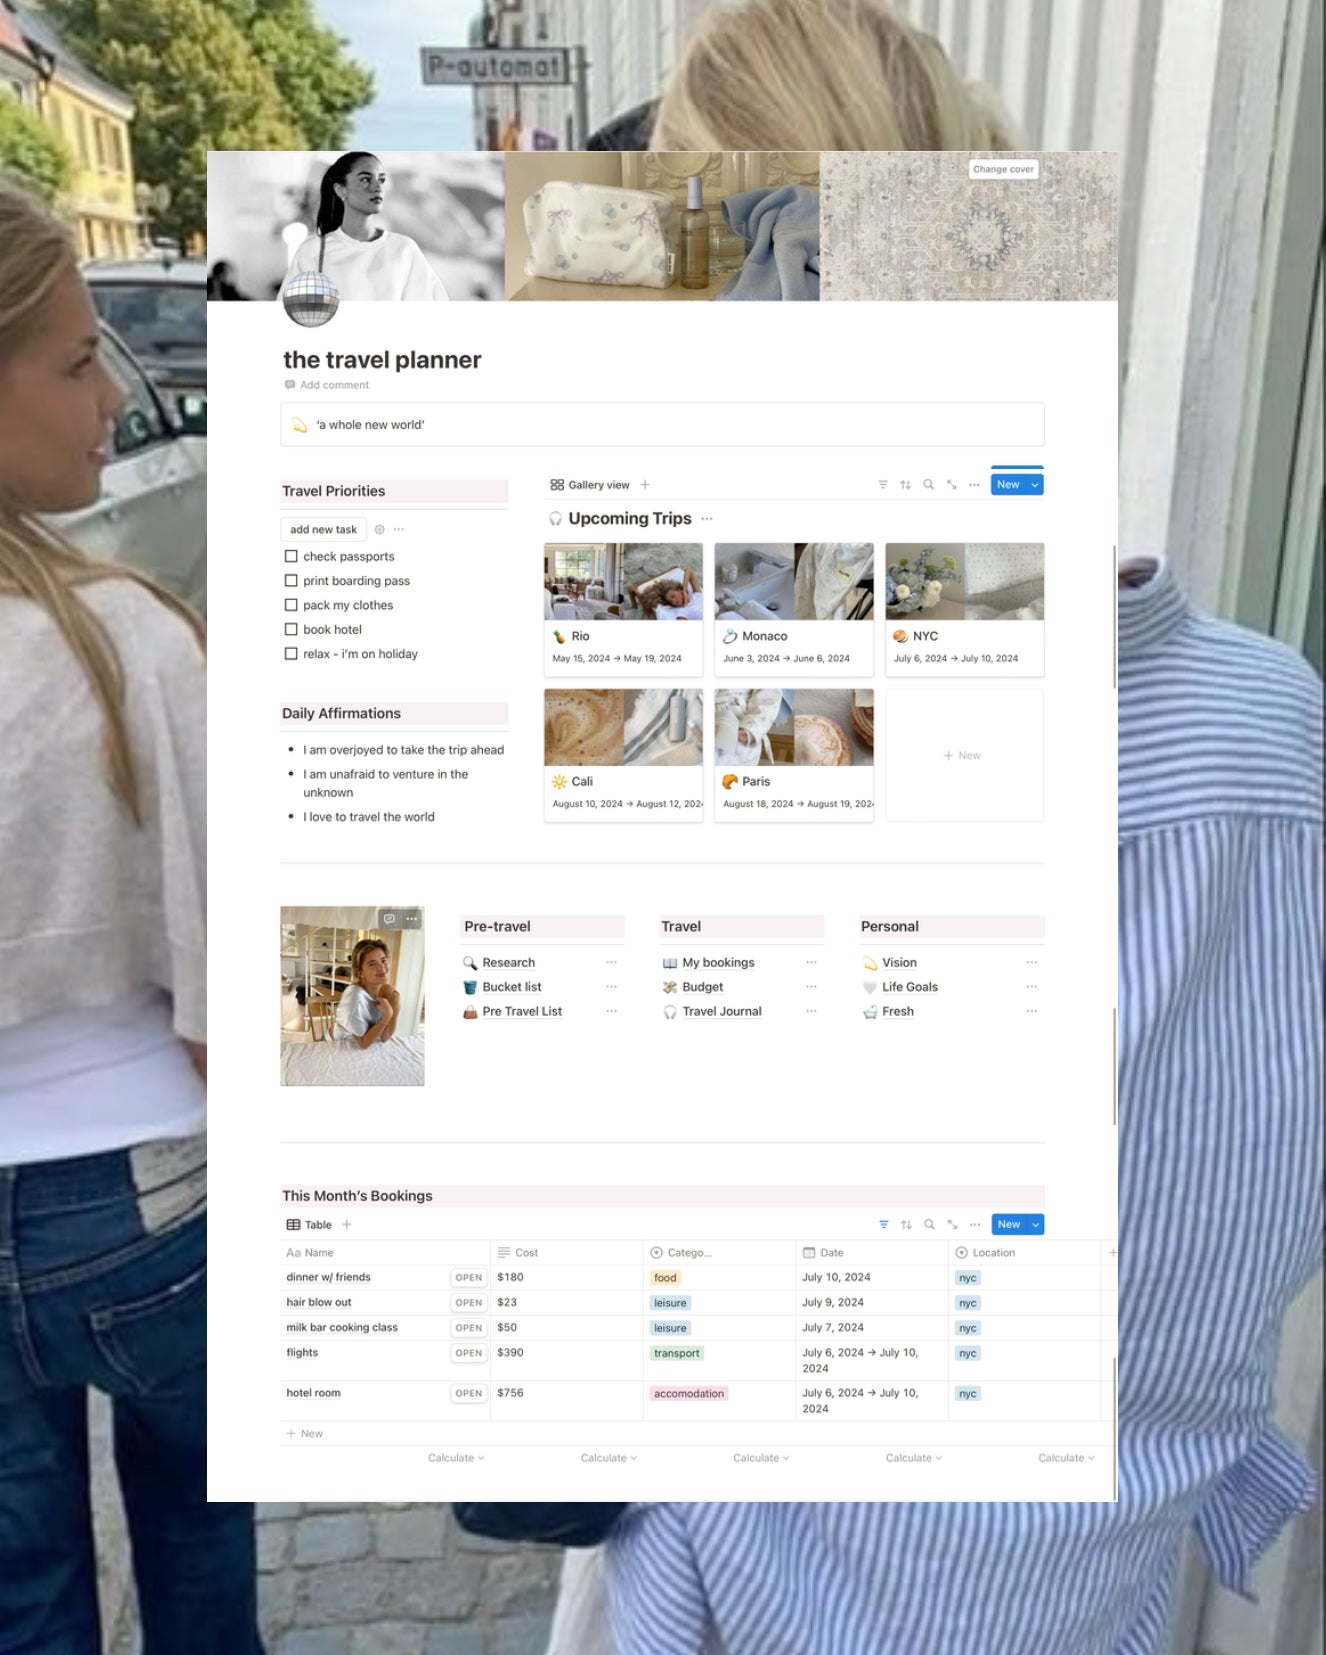1326x1655 pixels.
Task: Mark 'book hotel' as done
Action: pos(291,629)
